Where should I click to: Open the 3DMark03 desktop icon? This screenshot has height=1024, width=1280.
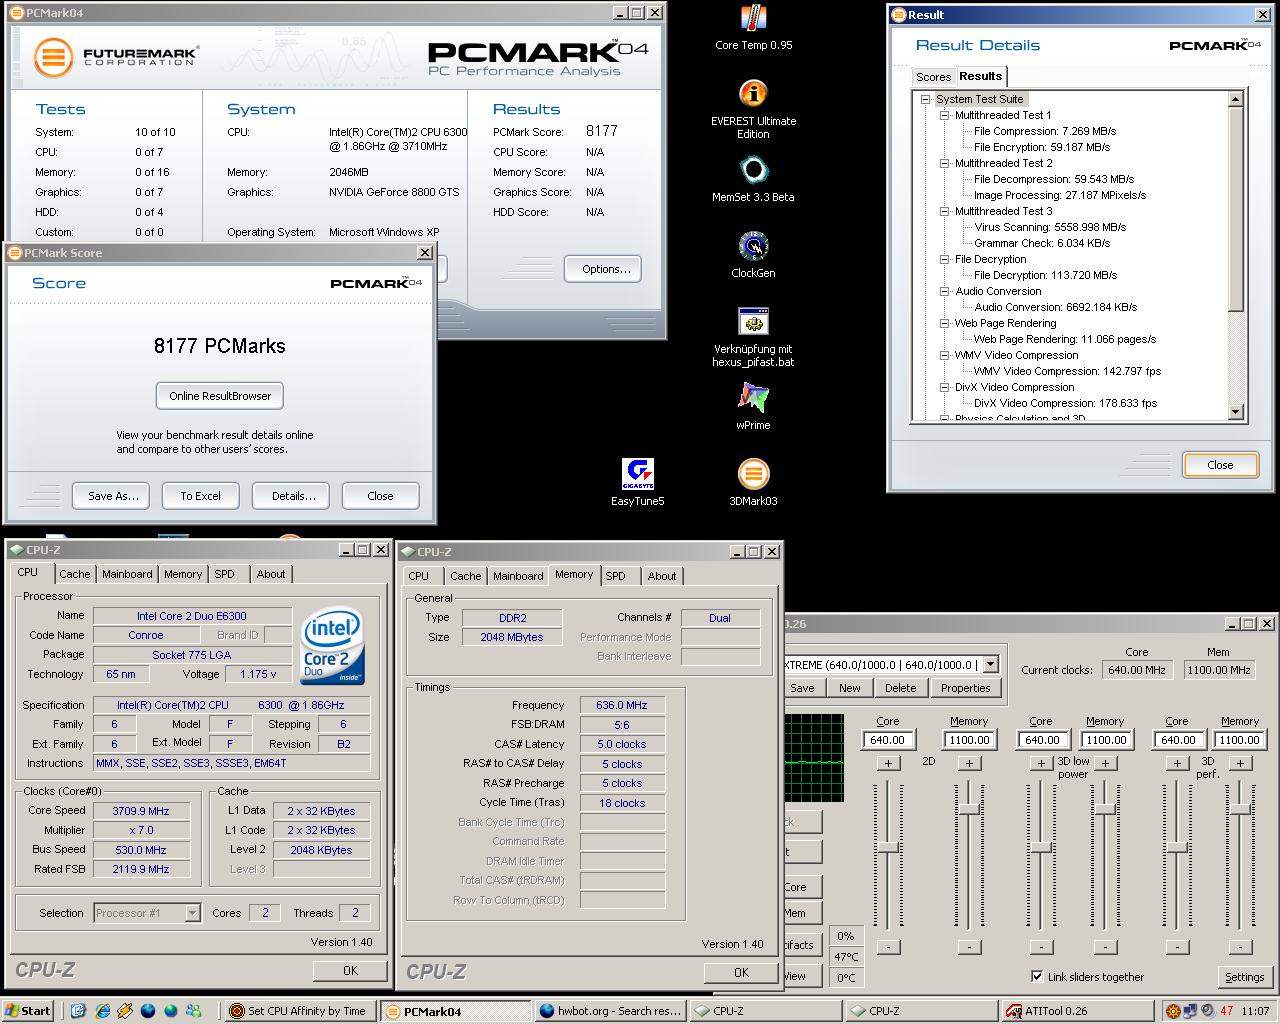click(x=753, y=475)
